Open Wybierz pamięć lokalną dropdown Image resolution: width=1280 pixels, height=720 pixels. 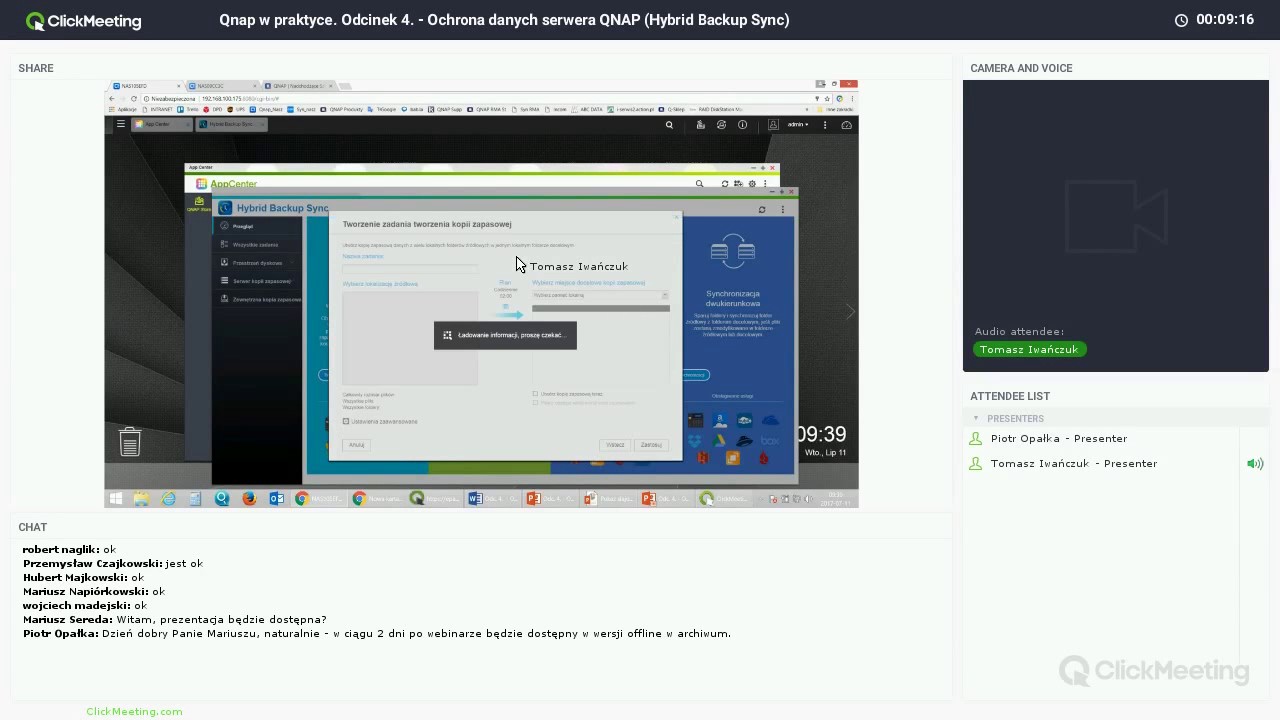click(x=600, y=295)
